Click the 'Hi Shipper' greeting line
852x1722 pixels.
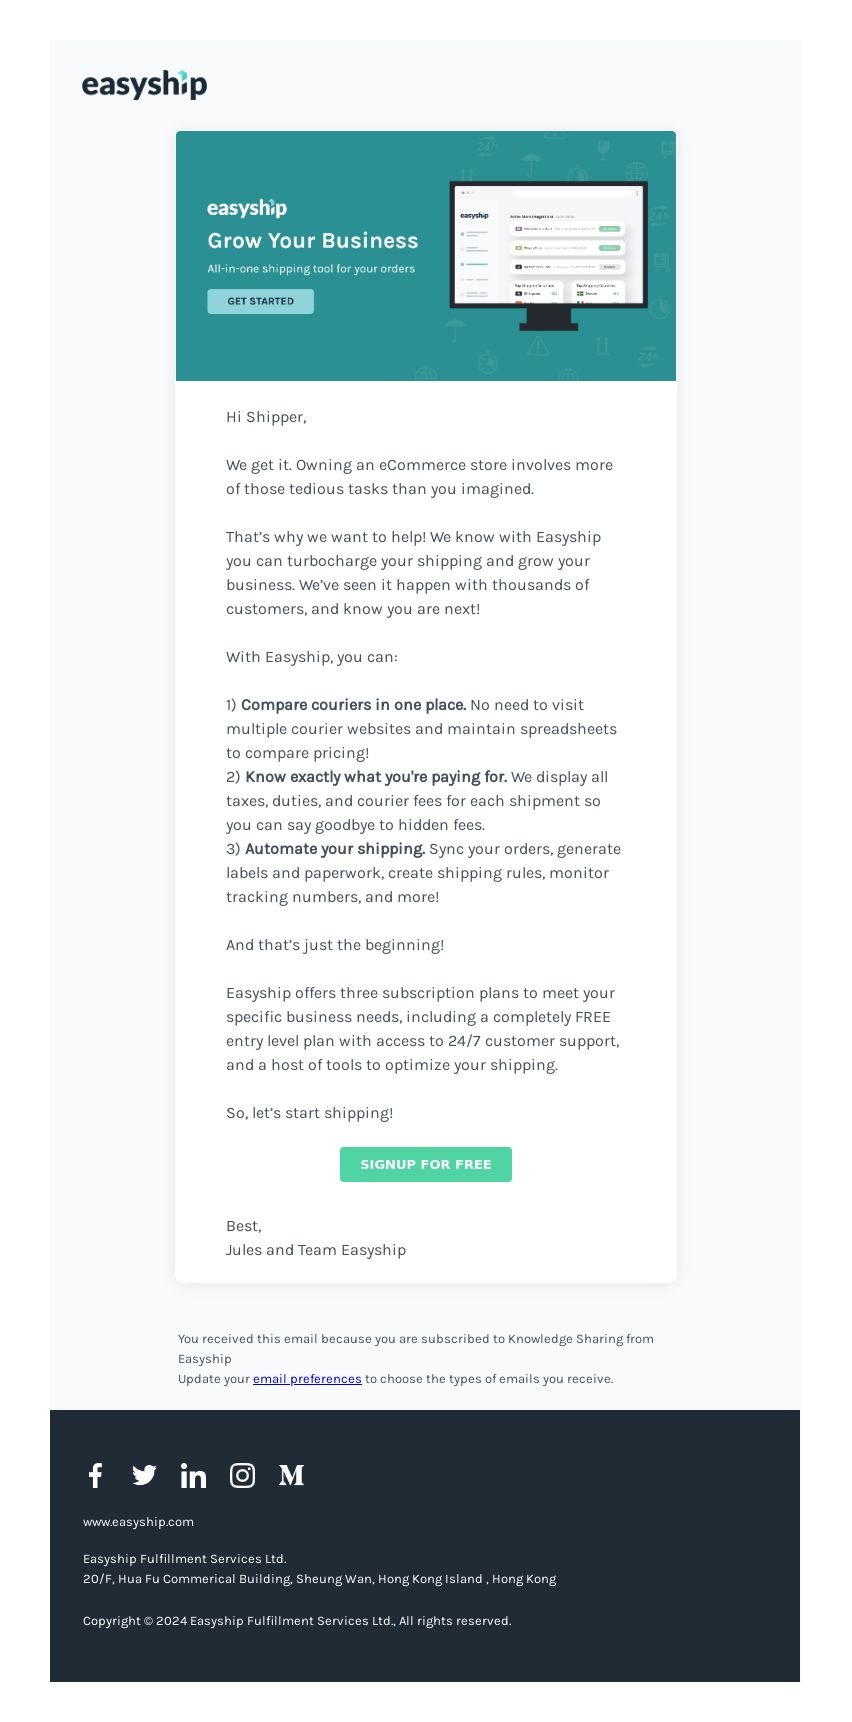266,417
